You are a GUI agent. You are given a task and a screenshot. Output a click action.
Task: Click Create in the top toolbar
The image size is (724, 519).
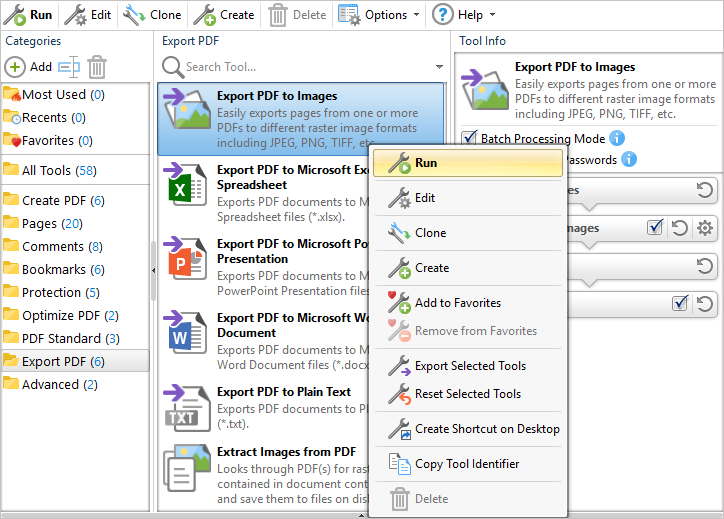pyautogui.click(x=224, y=15)
